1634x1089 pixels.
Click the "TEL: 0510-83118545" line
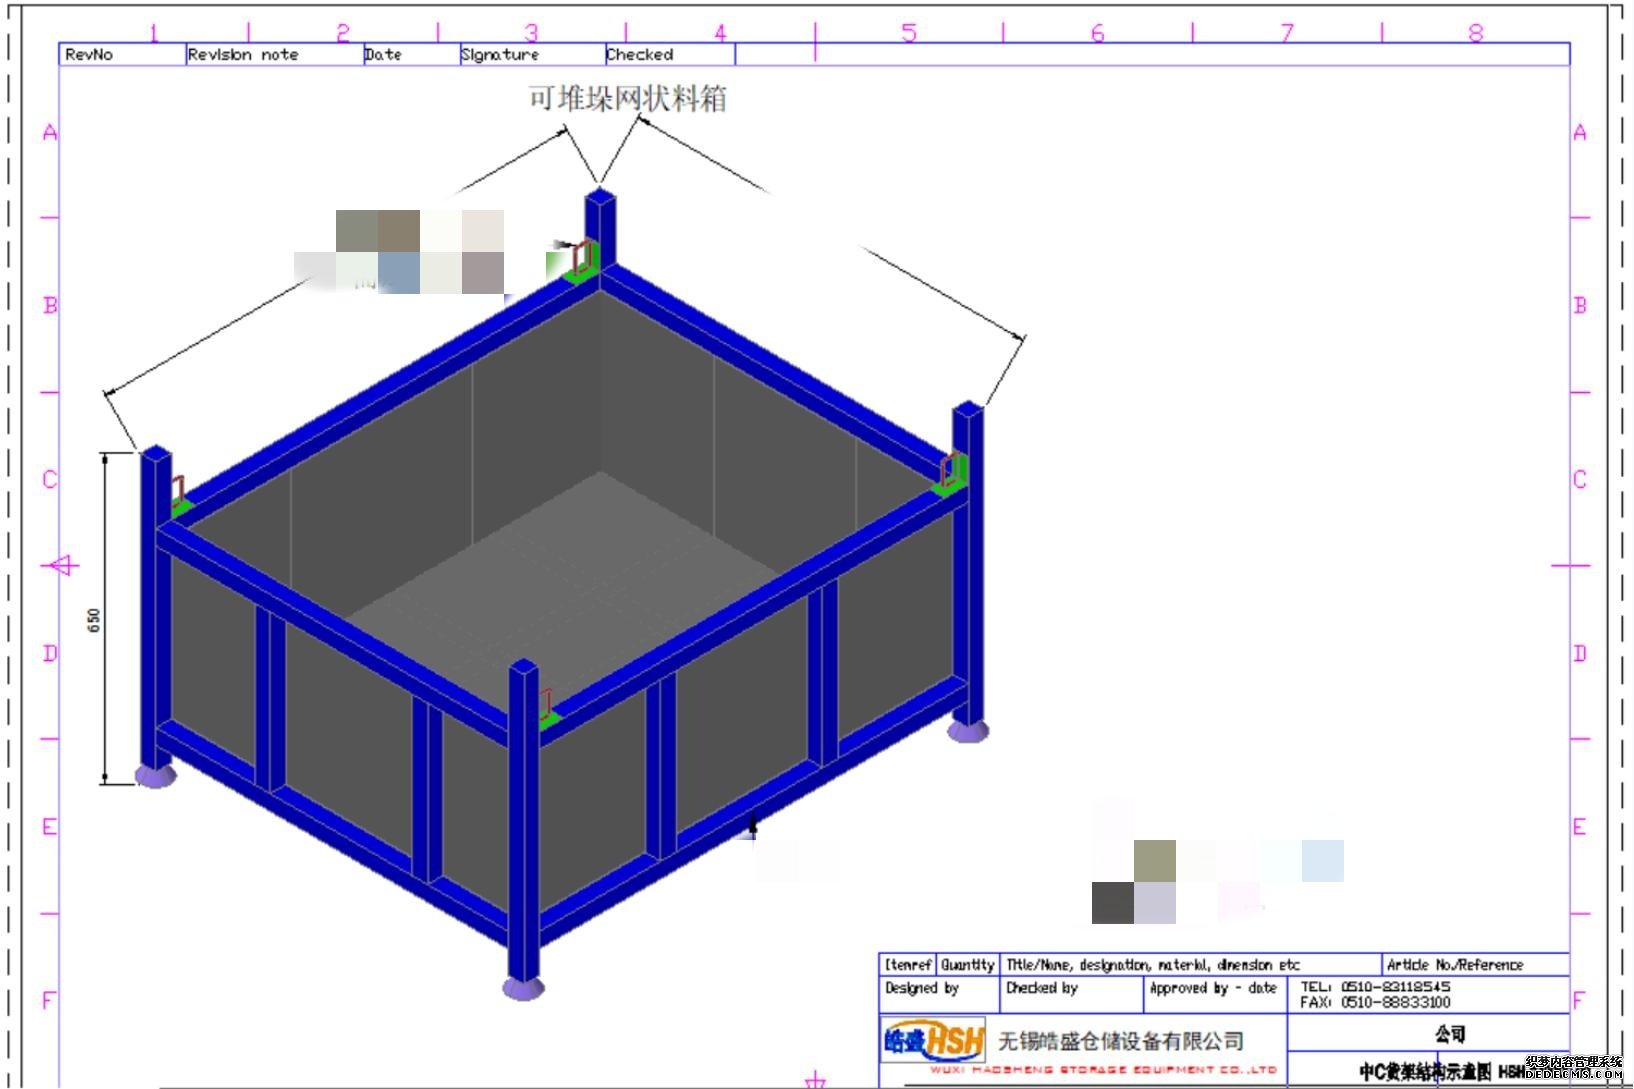(1375, 986)
